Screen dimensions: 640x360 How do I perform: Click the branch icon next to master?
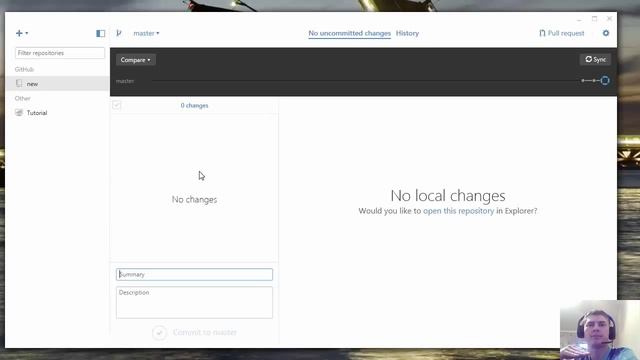[x=119, y=33]
